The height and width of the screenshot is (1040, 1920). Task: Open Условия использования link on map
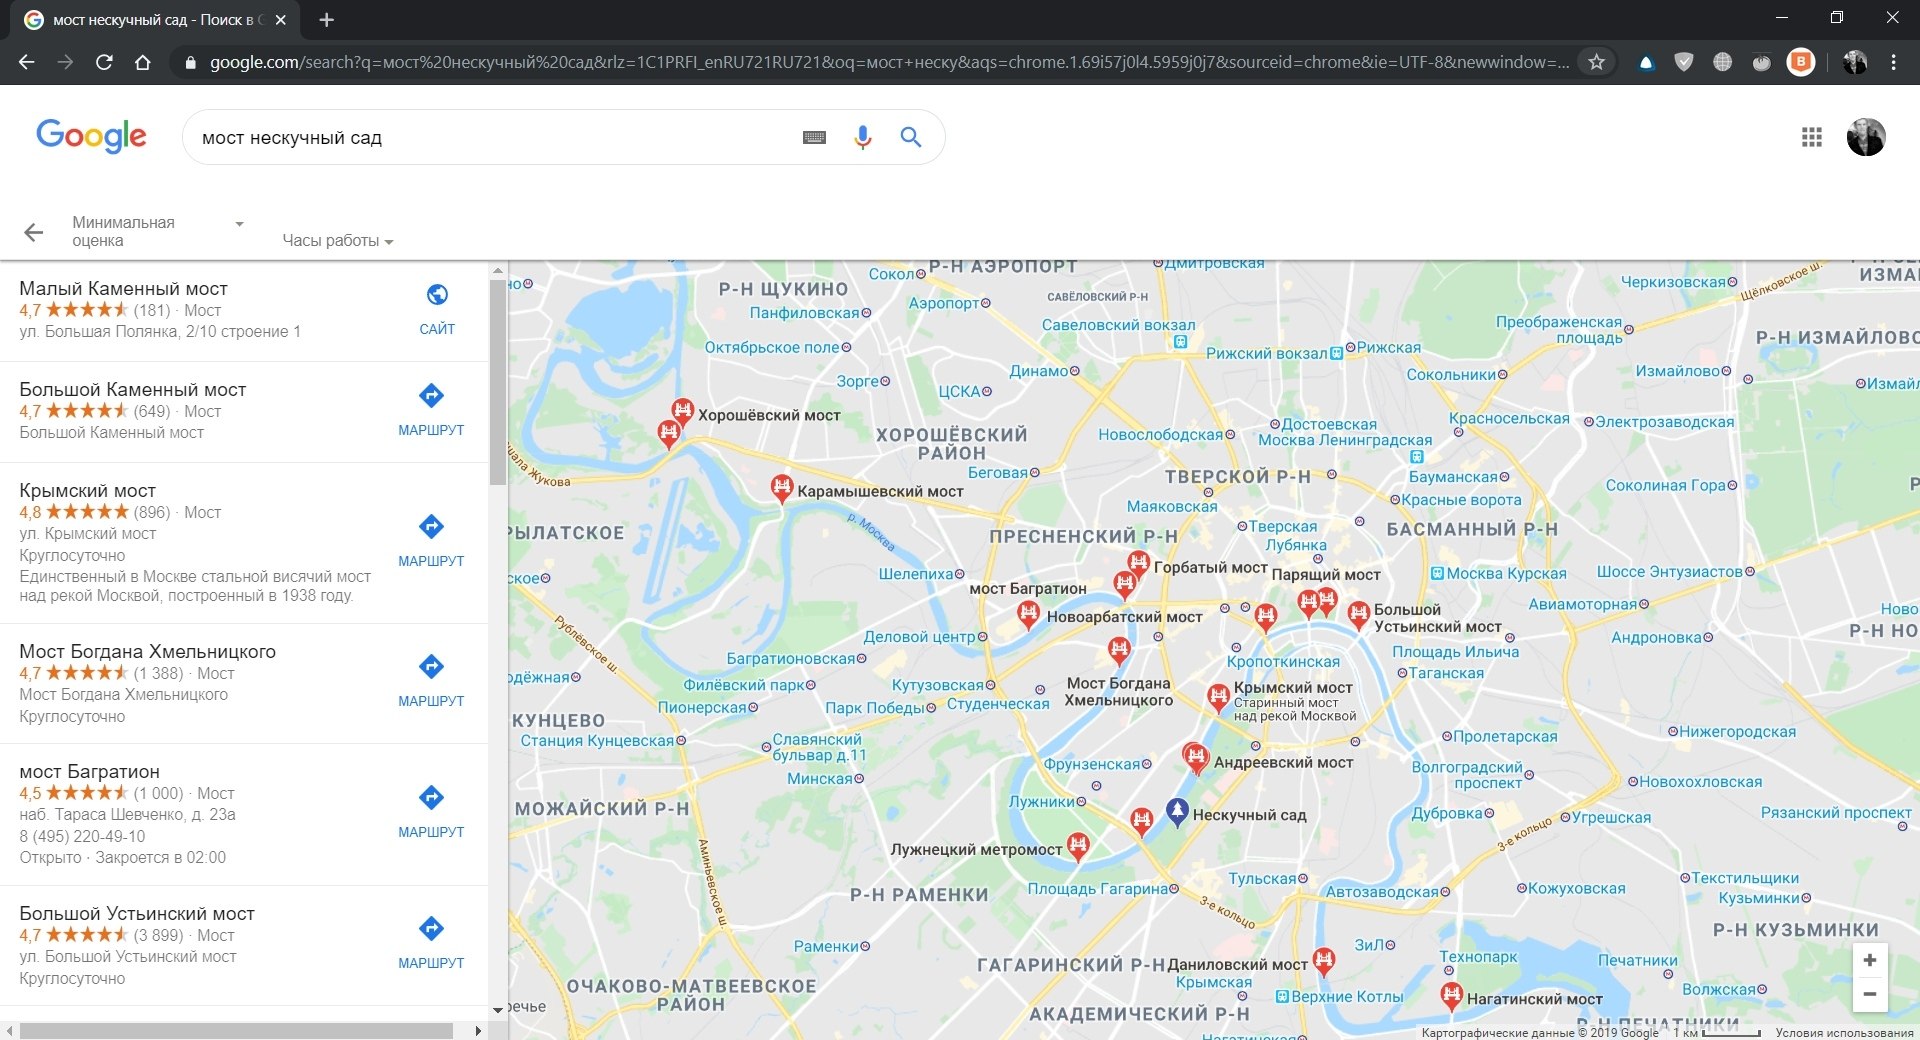pos(1844,1033)
